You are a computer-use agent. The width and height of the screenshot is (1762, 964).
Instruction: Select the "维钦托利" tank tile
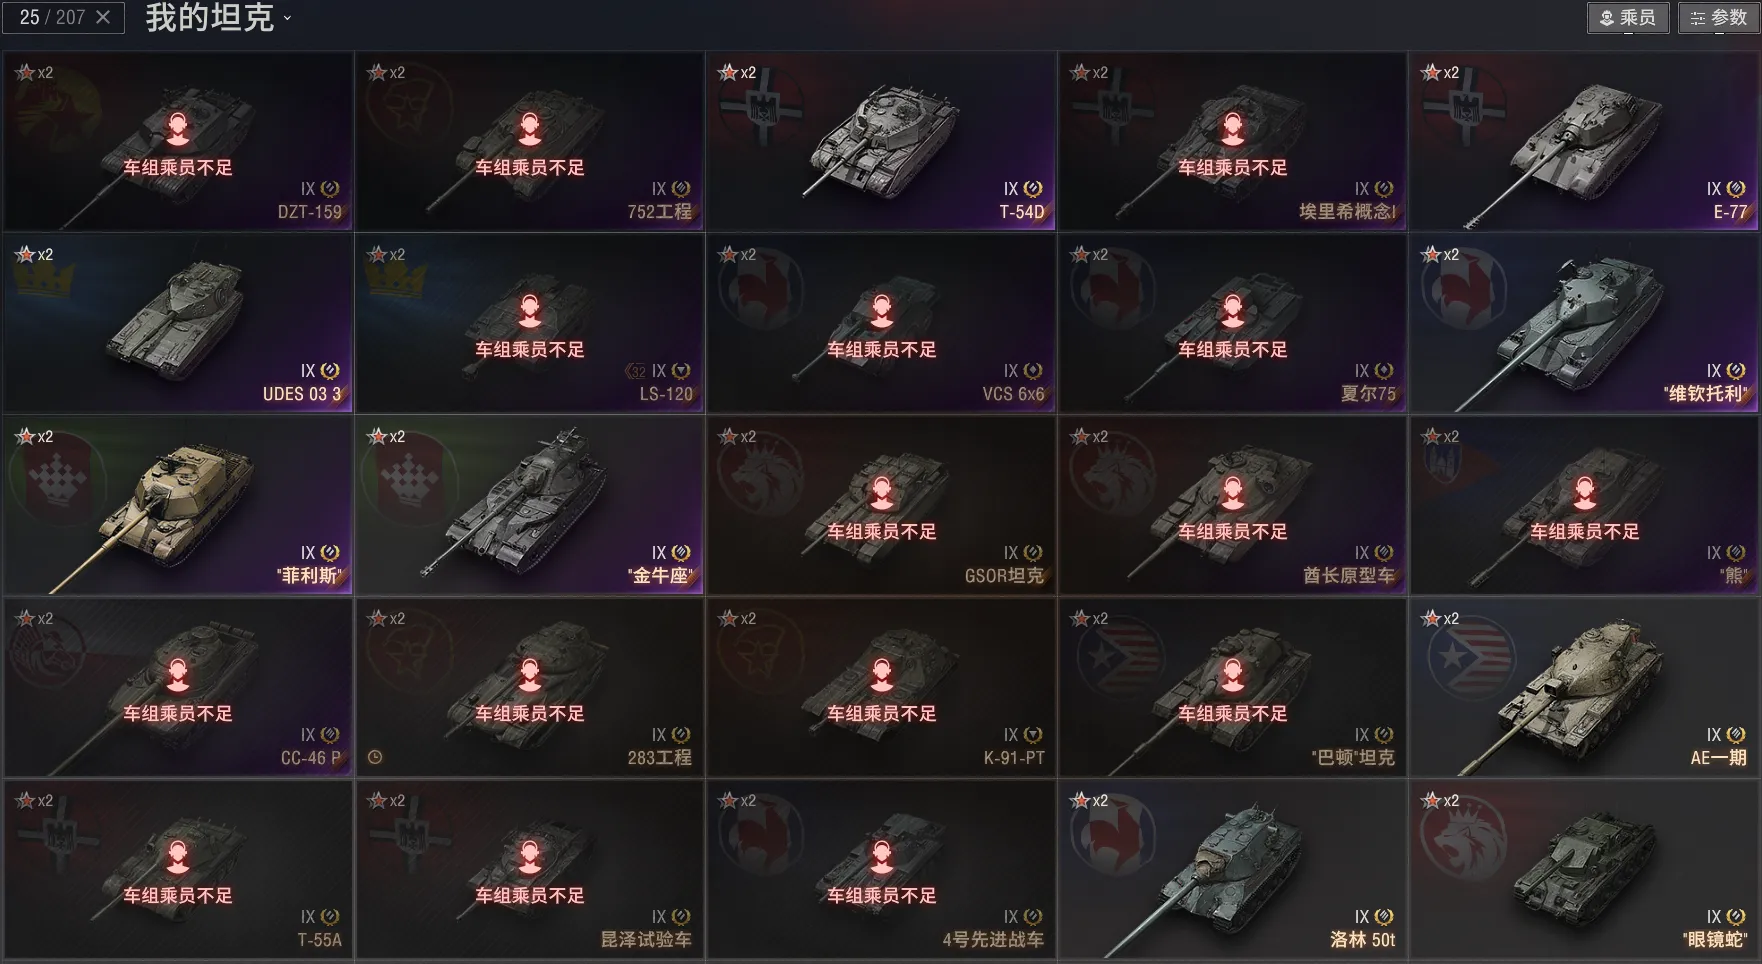tap(1584, 324)
